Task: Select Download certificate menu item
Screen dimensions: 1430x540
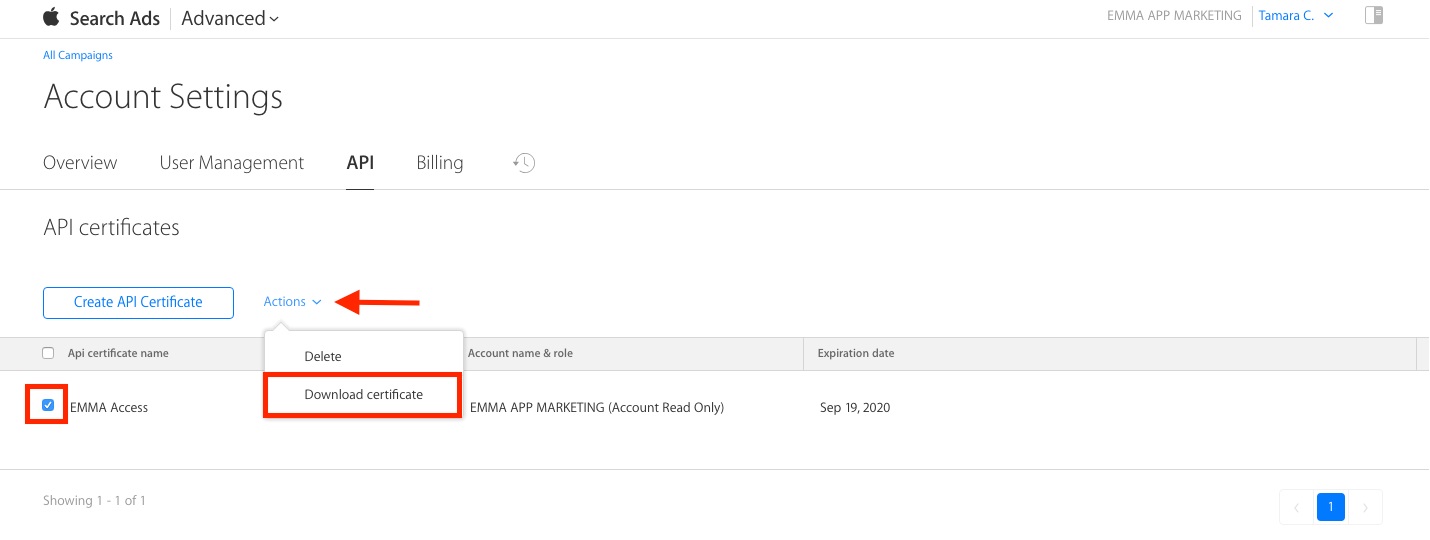Action: pos(363,395)
